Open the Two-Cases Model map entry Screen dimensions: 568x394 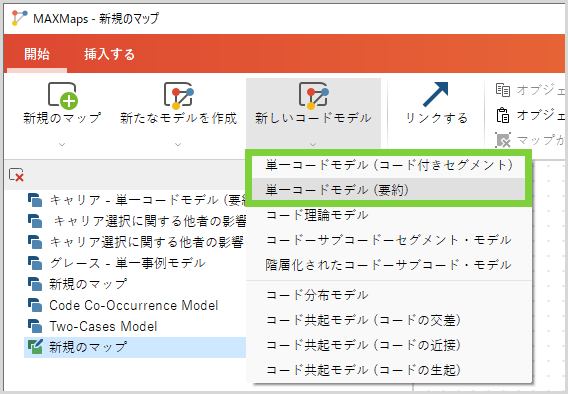pos(103,326)
